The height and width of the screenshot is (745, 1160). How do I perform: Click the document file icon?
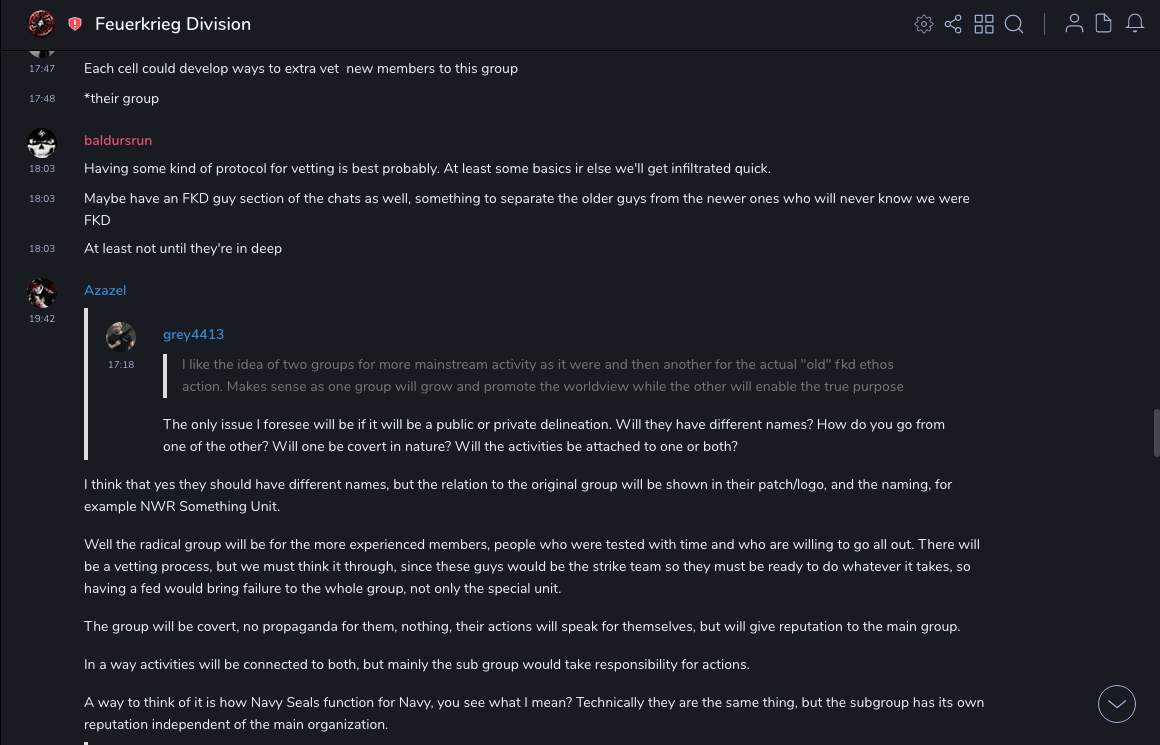pyautogui.click(x=1104, y=24)
